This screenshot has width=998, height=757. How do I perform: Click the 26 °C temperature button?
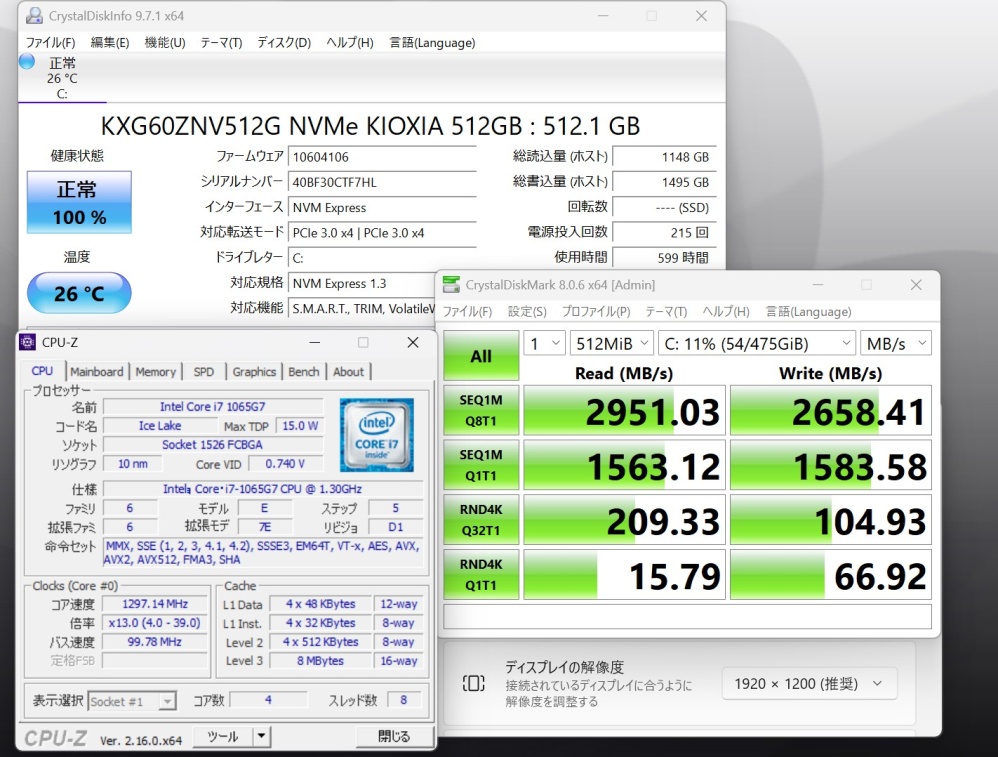click(79, 294)
